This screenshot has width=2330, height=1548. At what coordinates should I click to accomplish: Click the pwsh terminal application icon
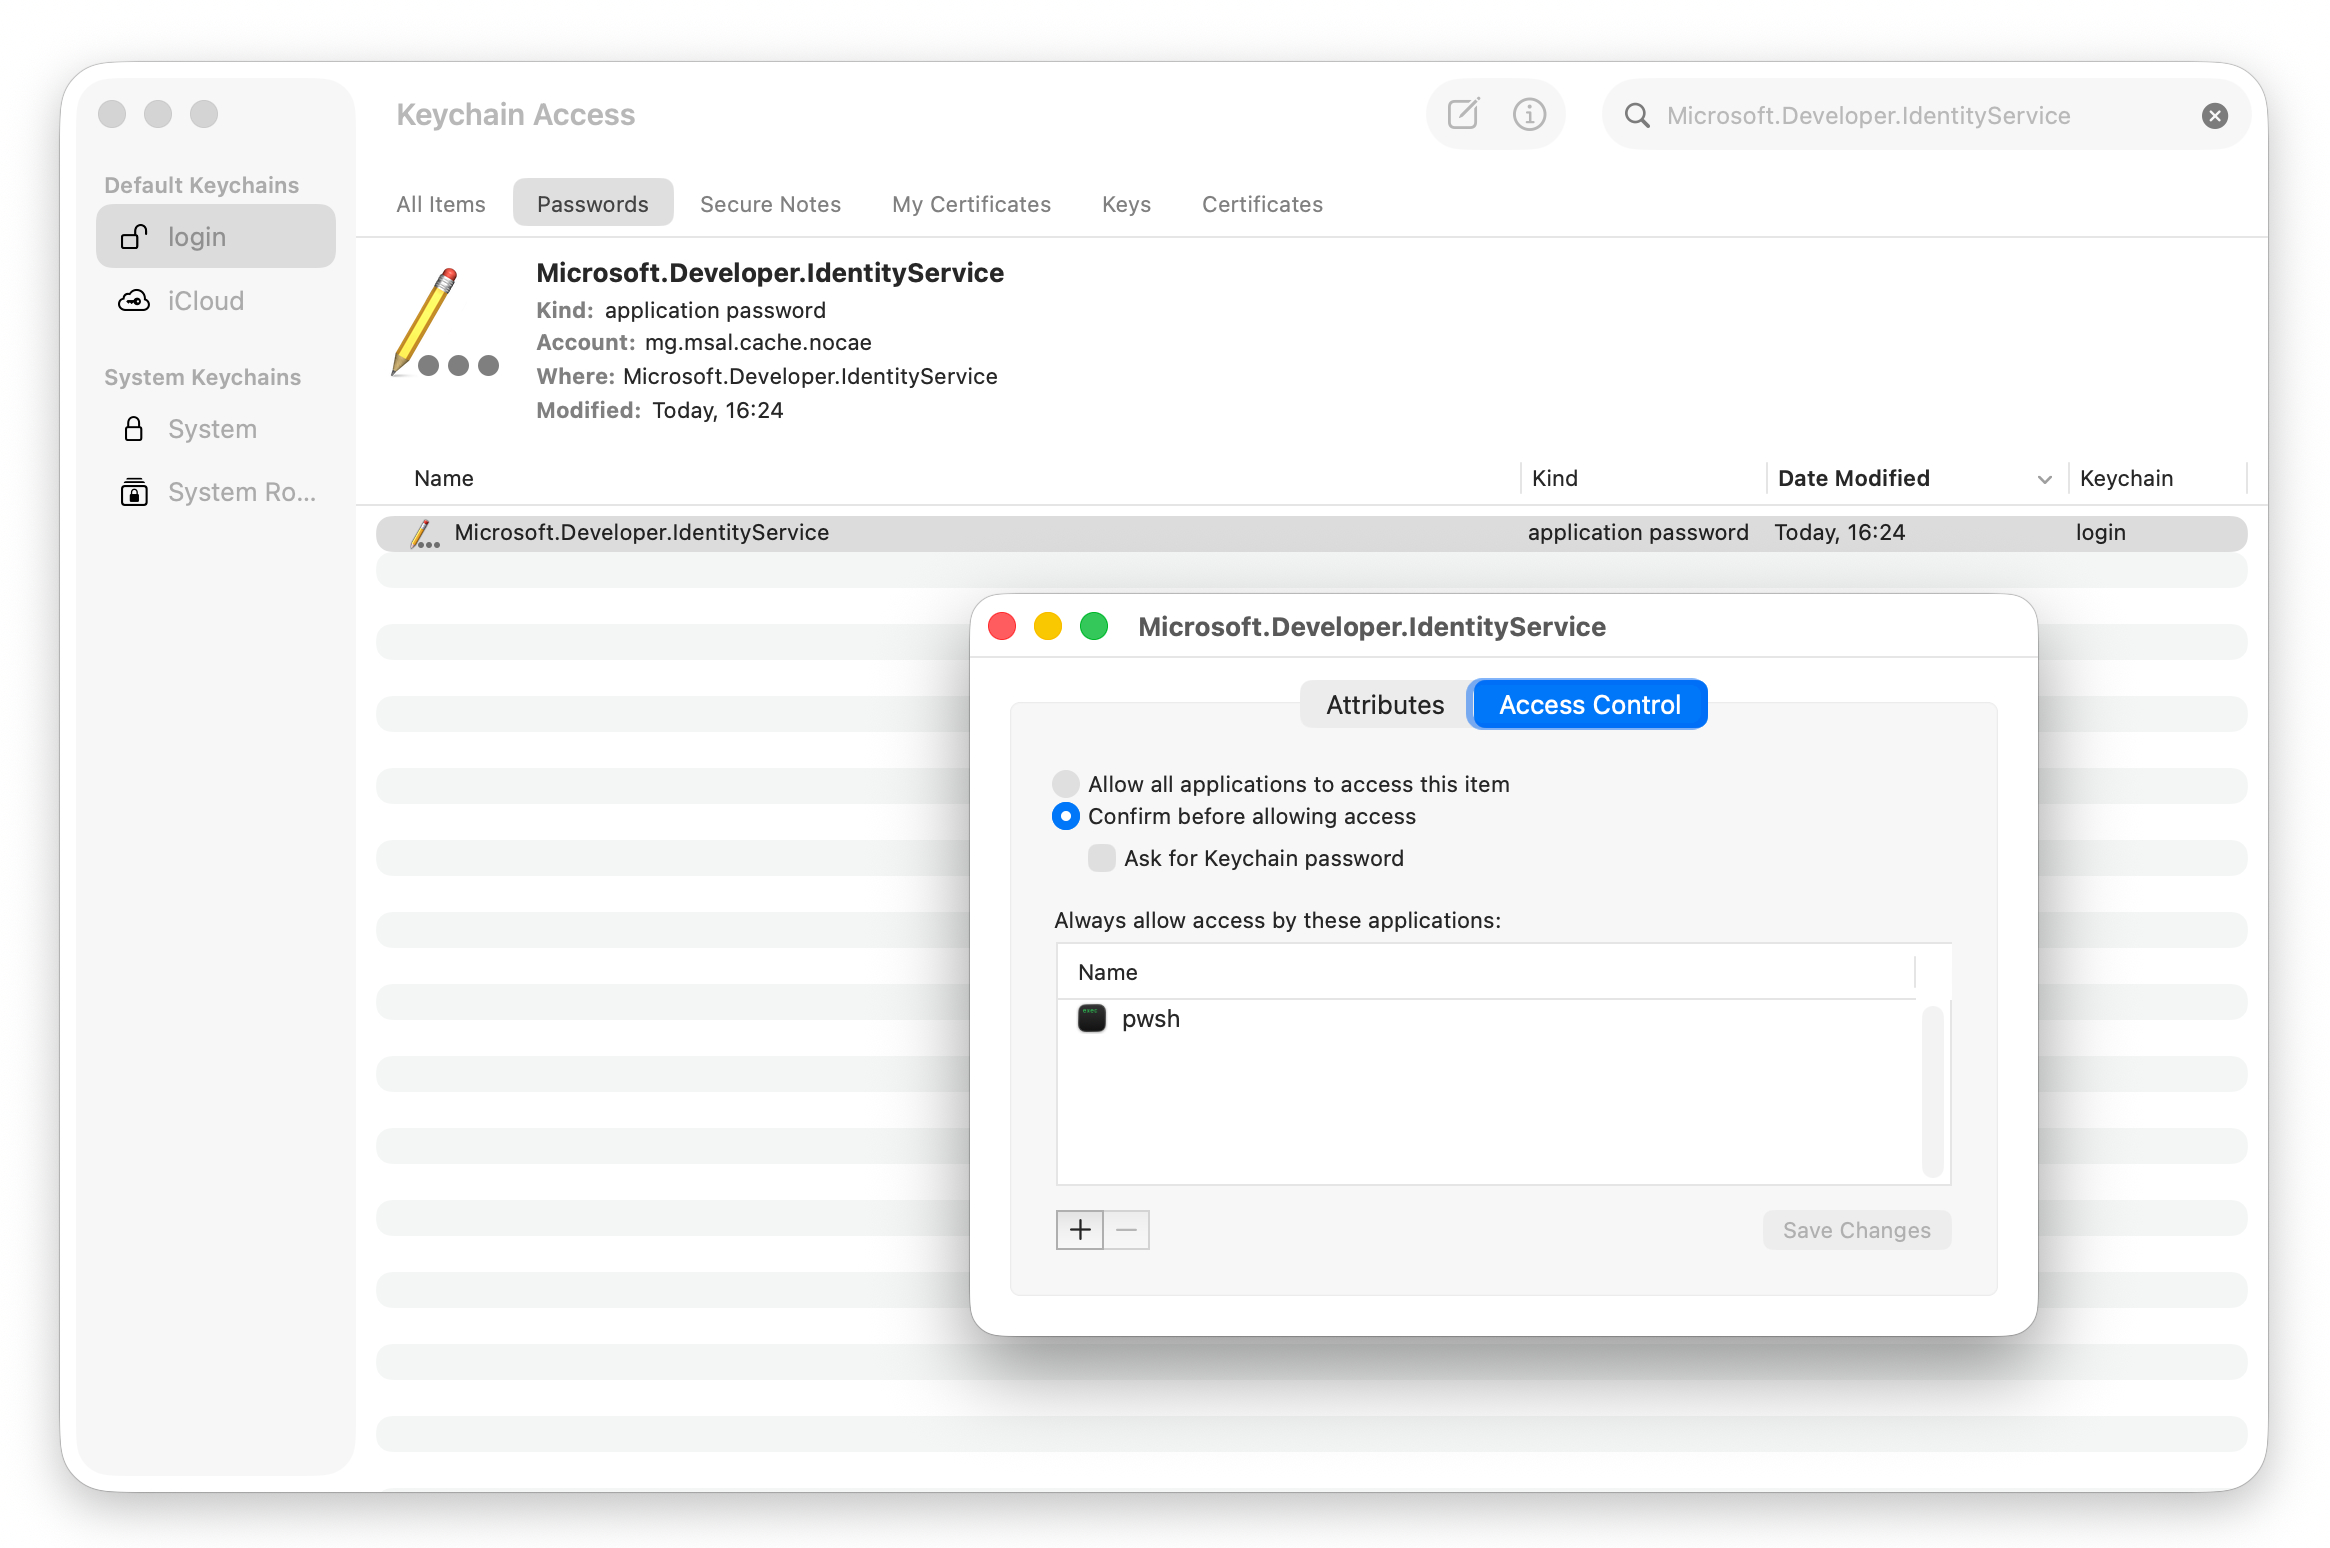1092,1019
